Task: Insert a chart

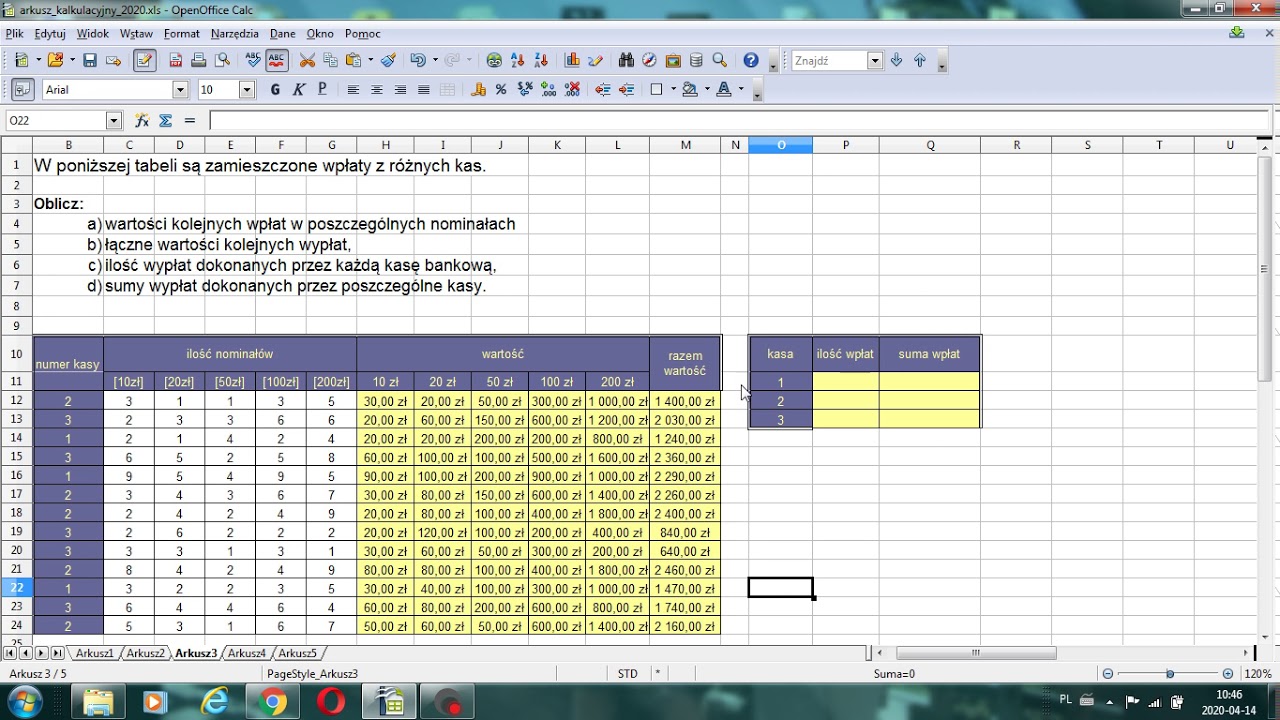Action: [572, 60]
